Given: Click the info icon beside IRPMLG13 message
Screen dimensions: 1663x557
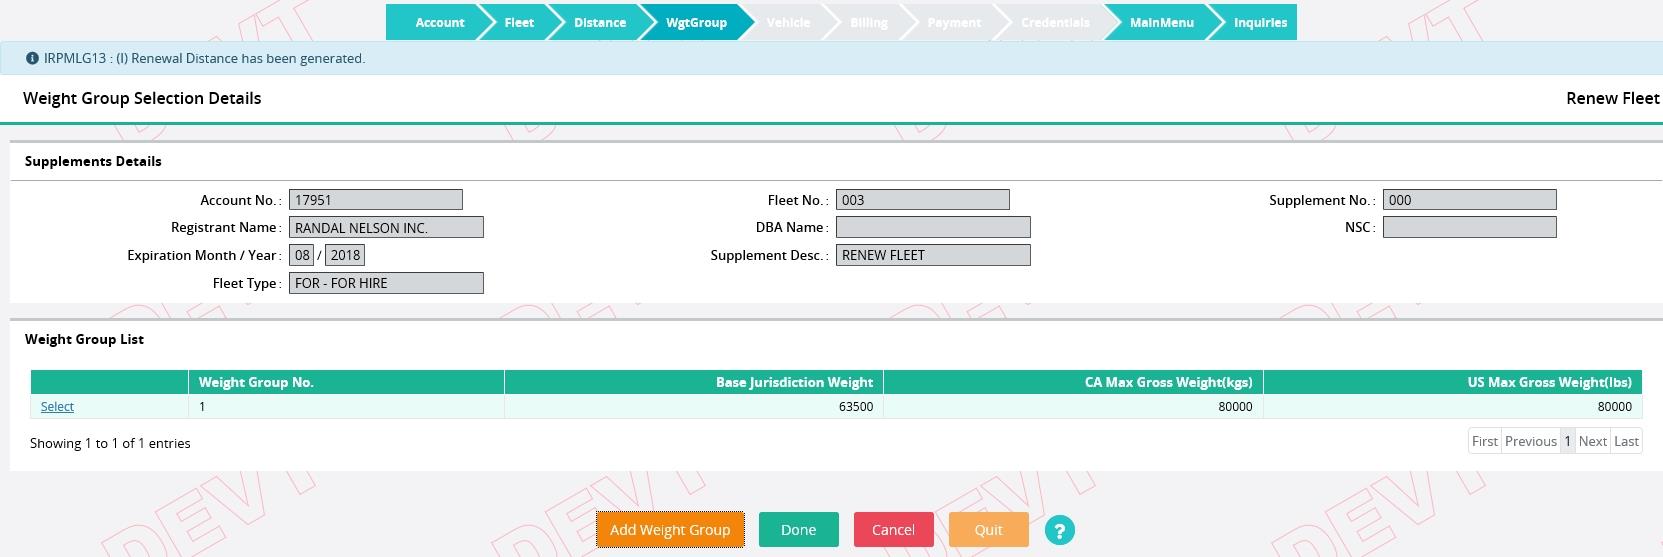Looking at the screenshot, I should point(32,58).
